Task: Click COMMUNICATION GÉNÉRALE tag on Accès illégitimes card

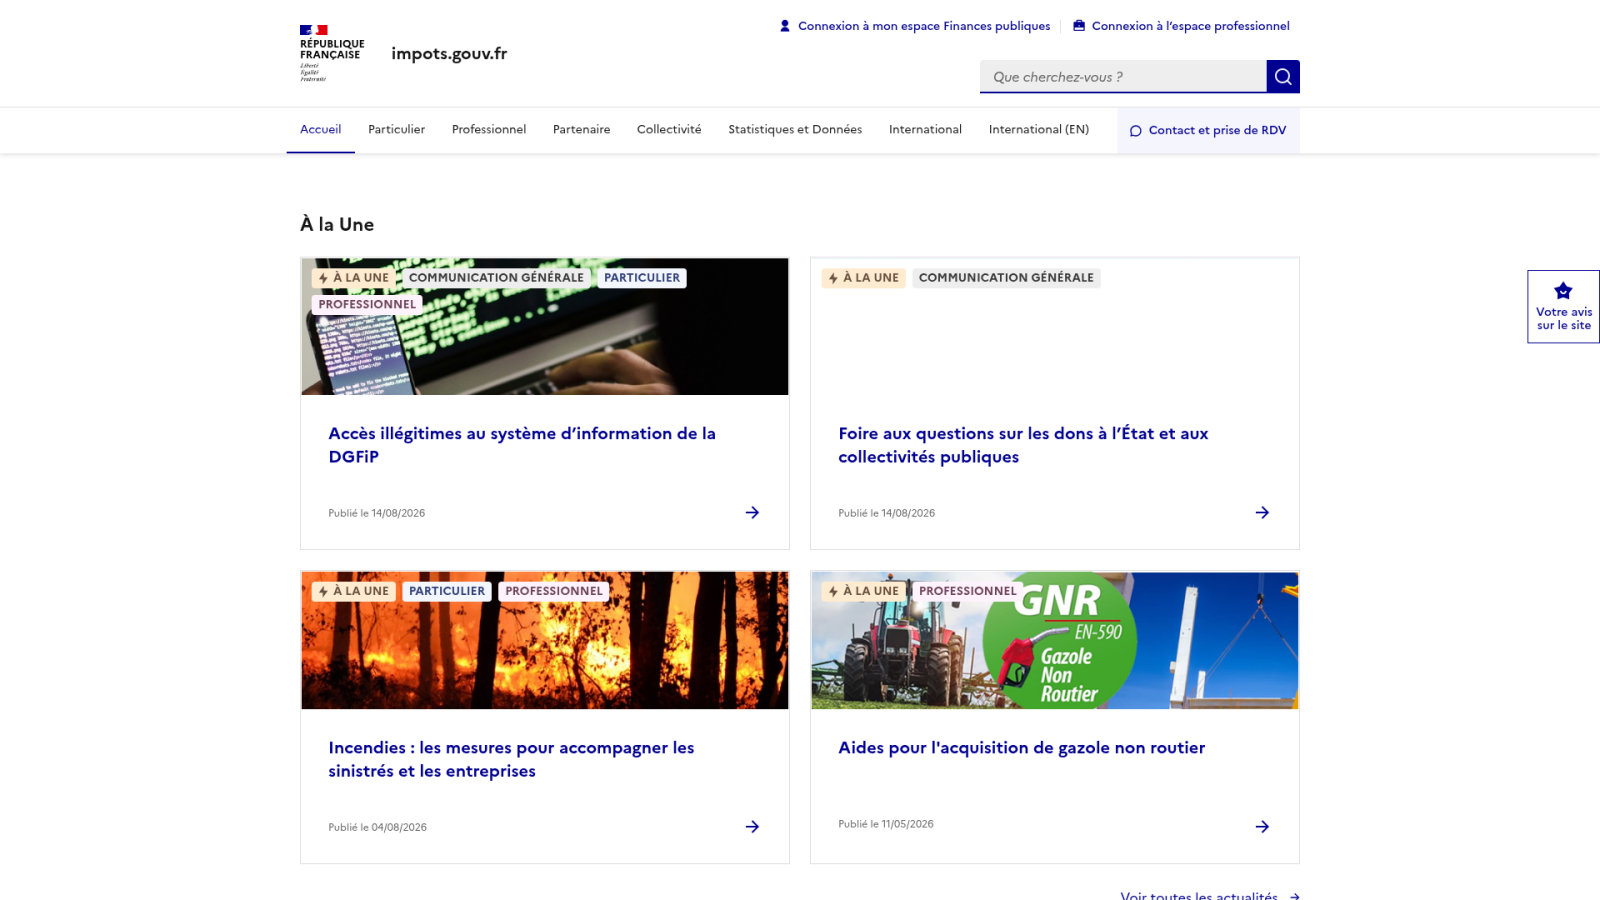Action: pyautogui.click(x=496, y=278)
